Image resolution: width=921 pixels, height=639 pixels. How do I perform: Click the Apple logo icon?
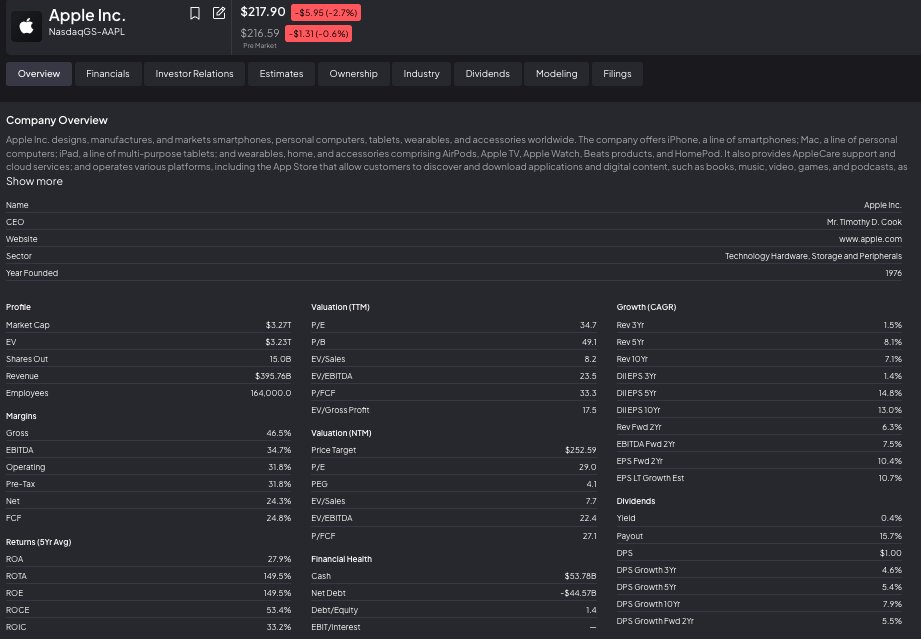pyautogui.click(x=26, y=26)
